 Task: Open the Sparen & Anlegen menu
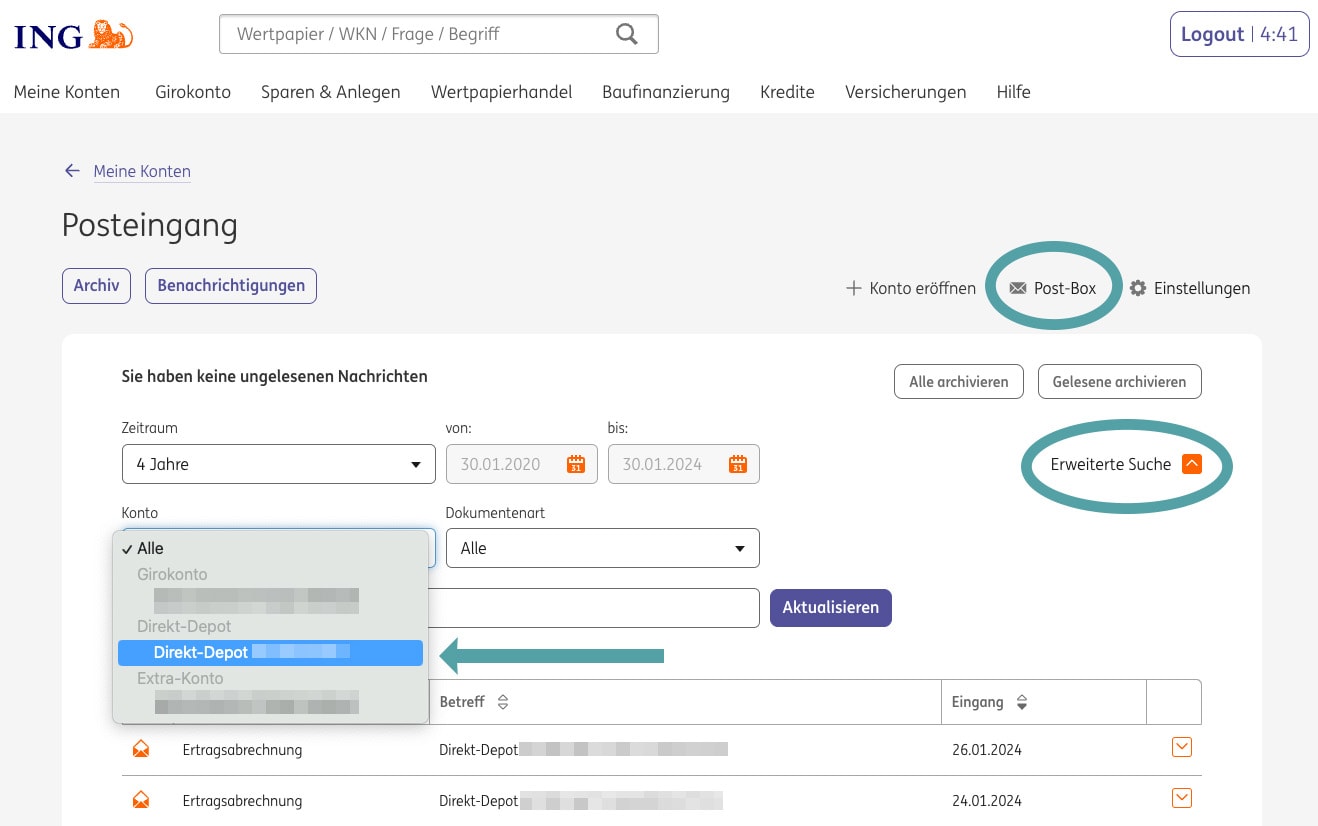click(x=331, y=92)
